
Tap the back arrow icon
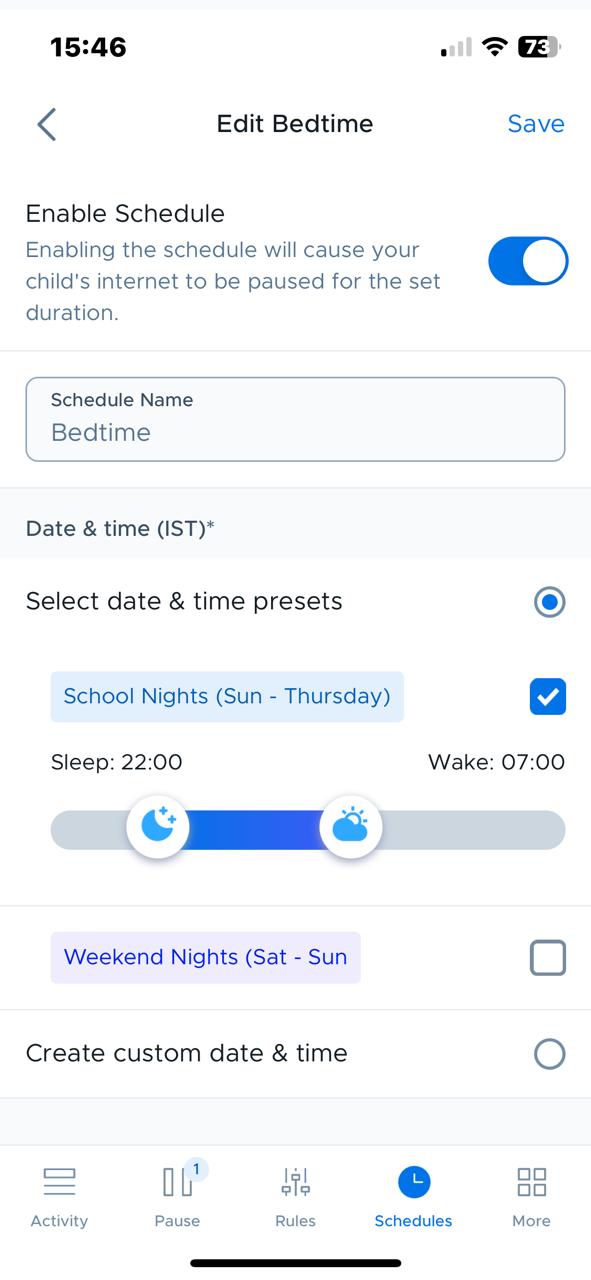(46, 124)
